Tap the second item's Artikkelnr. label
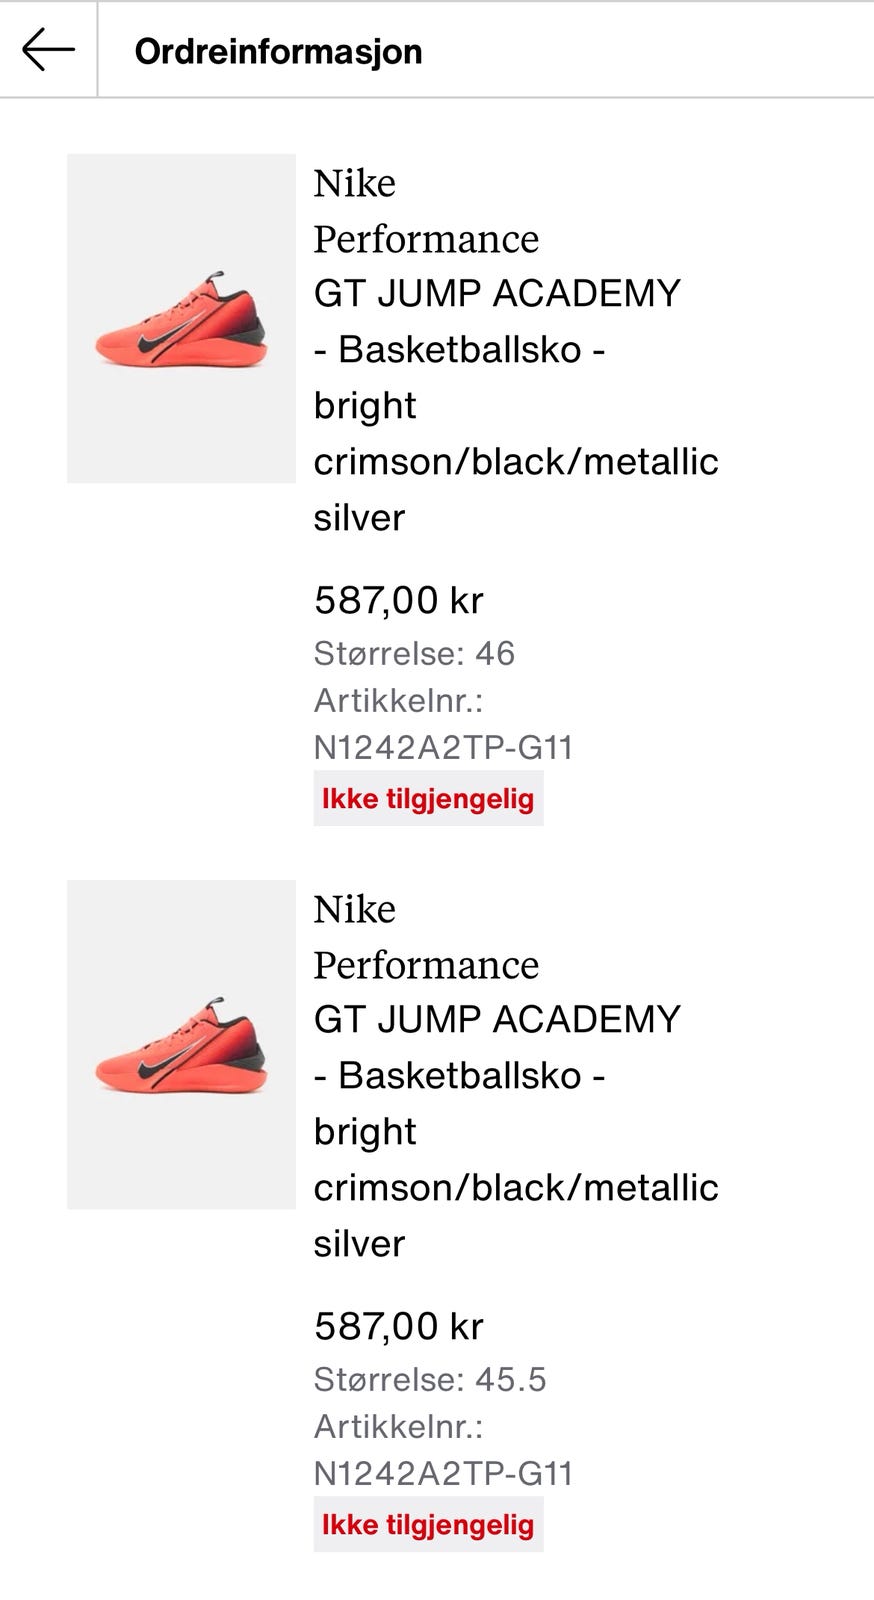Image resolution: width=874 pixels, height=1600 pixels. (x=399, y=1426)
